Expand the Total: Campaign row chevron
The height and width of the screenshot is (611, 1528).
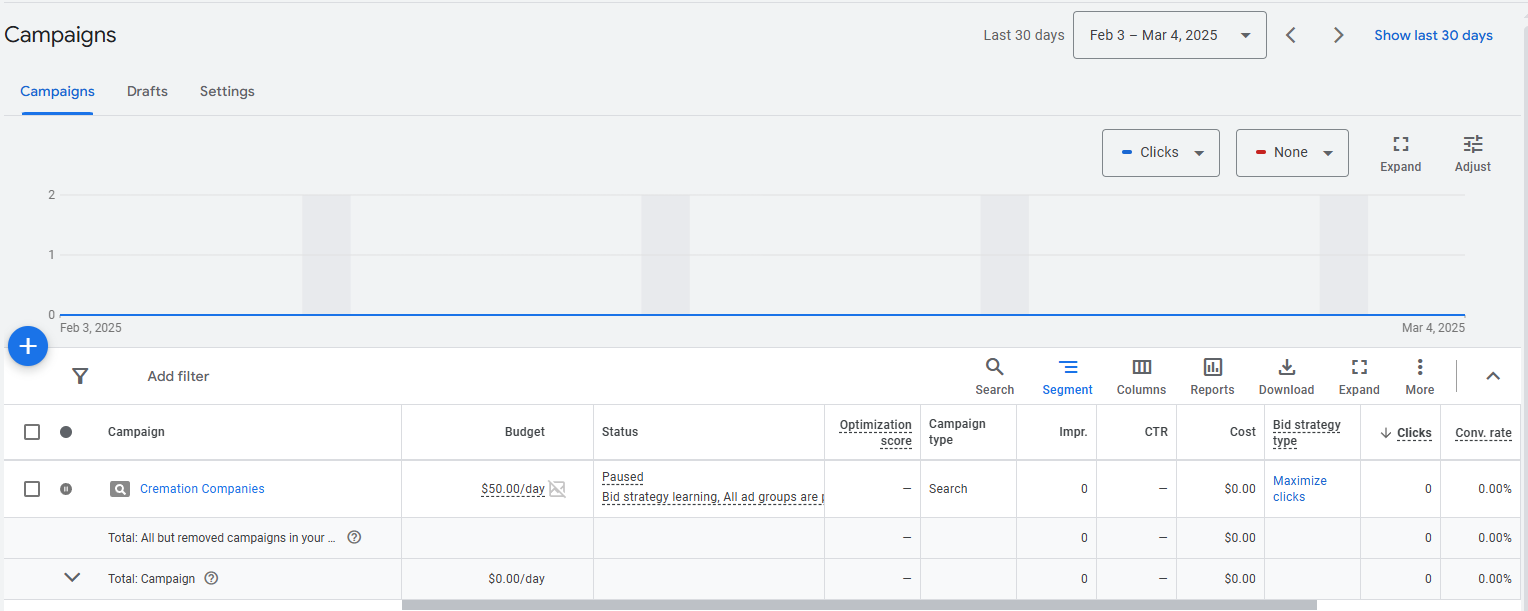coord(72,577)
